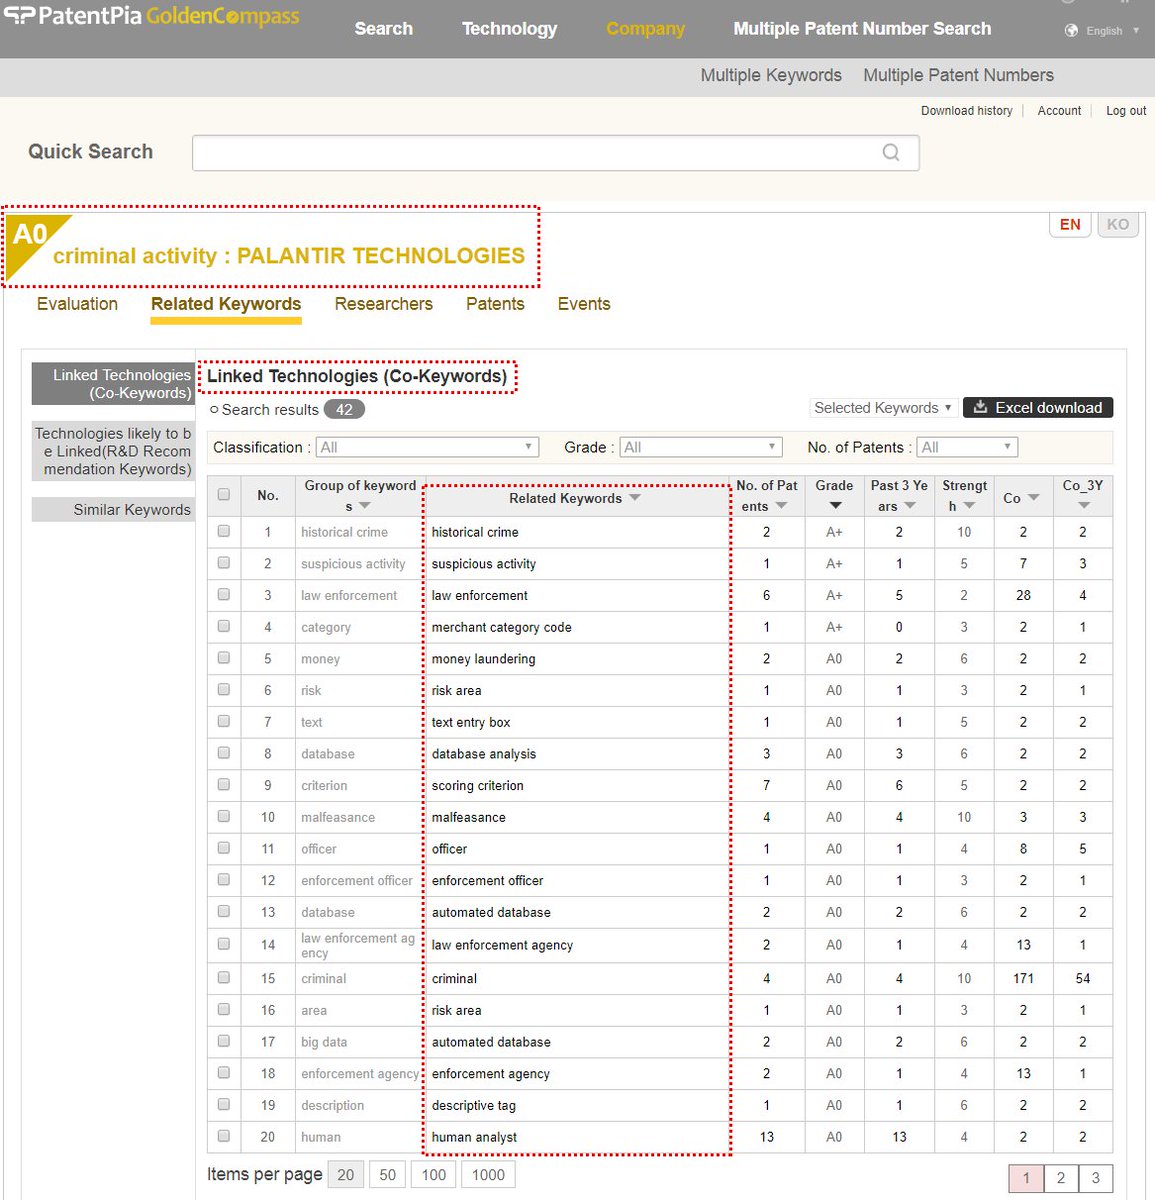
Task: Click the PatentPia GoldenCompass logo
Action: pyautogui.click(x=152, y=16)
